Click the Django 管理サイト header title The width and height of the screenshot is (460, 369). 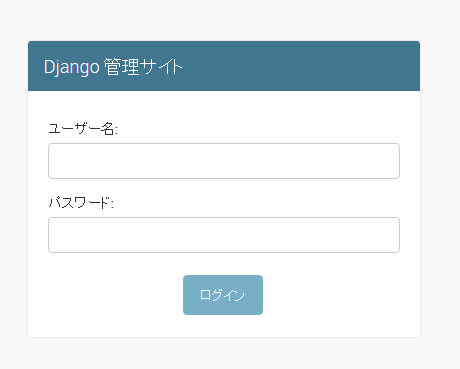pos(113,67)
